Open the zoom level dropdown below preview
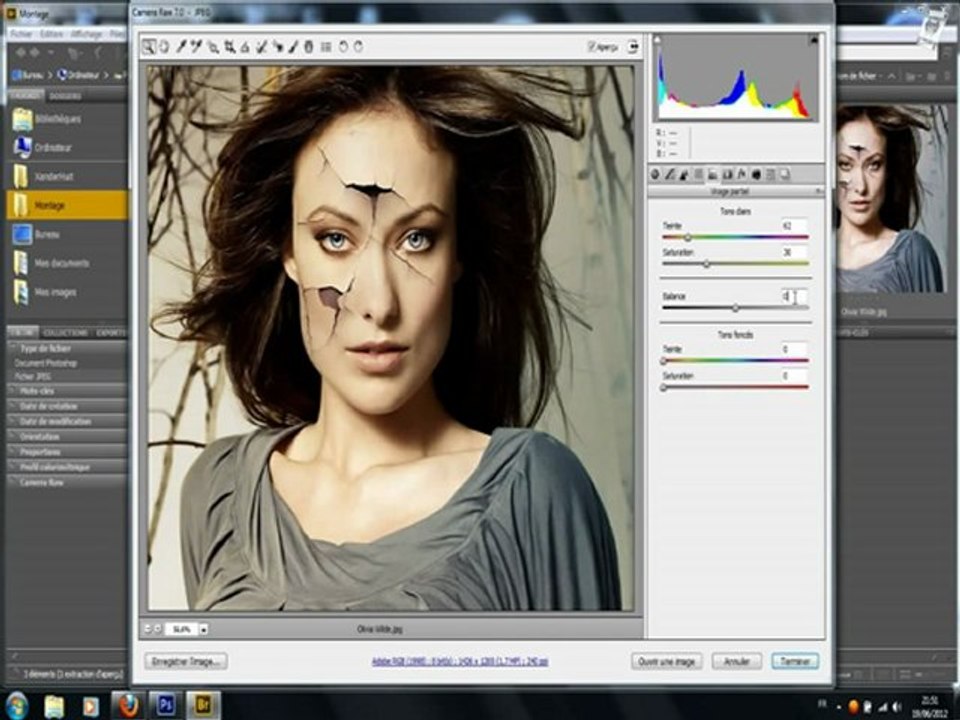Image resolution: width=960 pixels, height=720 pixels. (204, 629)
